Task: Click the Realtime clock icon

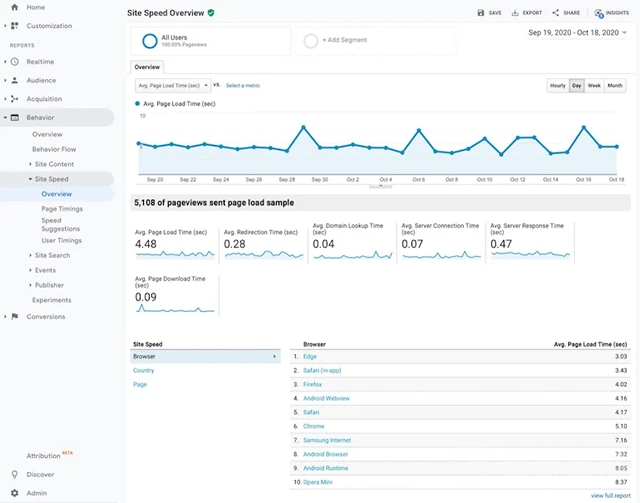Action: click(15, 61)
